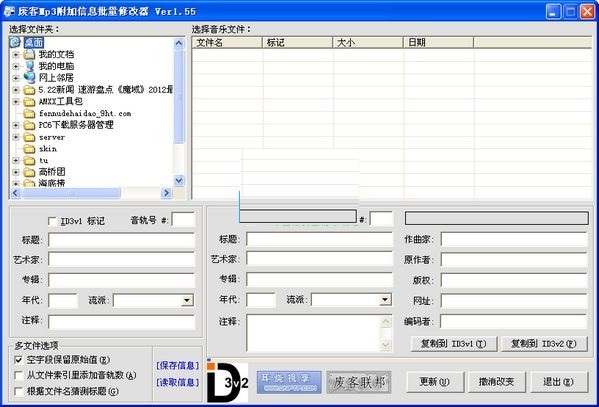
Task: Click the AMXX工具包 folder icon
Action: point(29,102)
